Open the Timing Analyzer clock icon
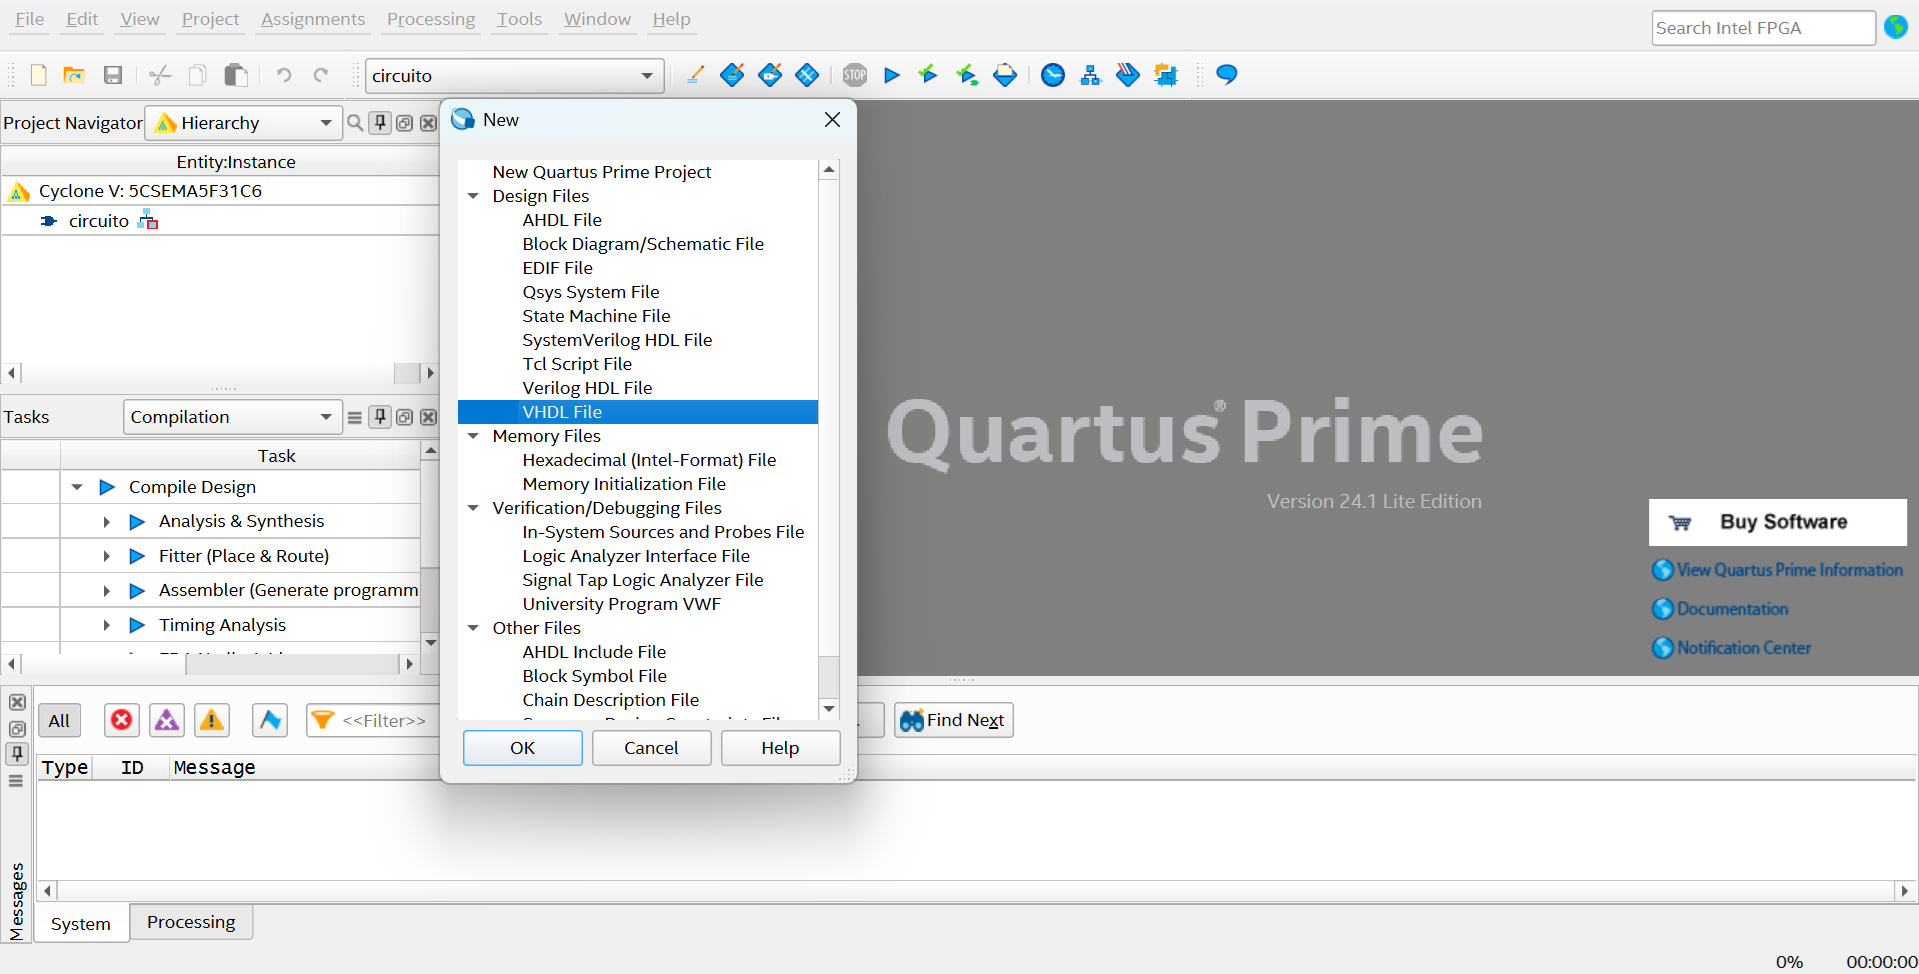1919x974 pixels. click(x=1052, y=75)
